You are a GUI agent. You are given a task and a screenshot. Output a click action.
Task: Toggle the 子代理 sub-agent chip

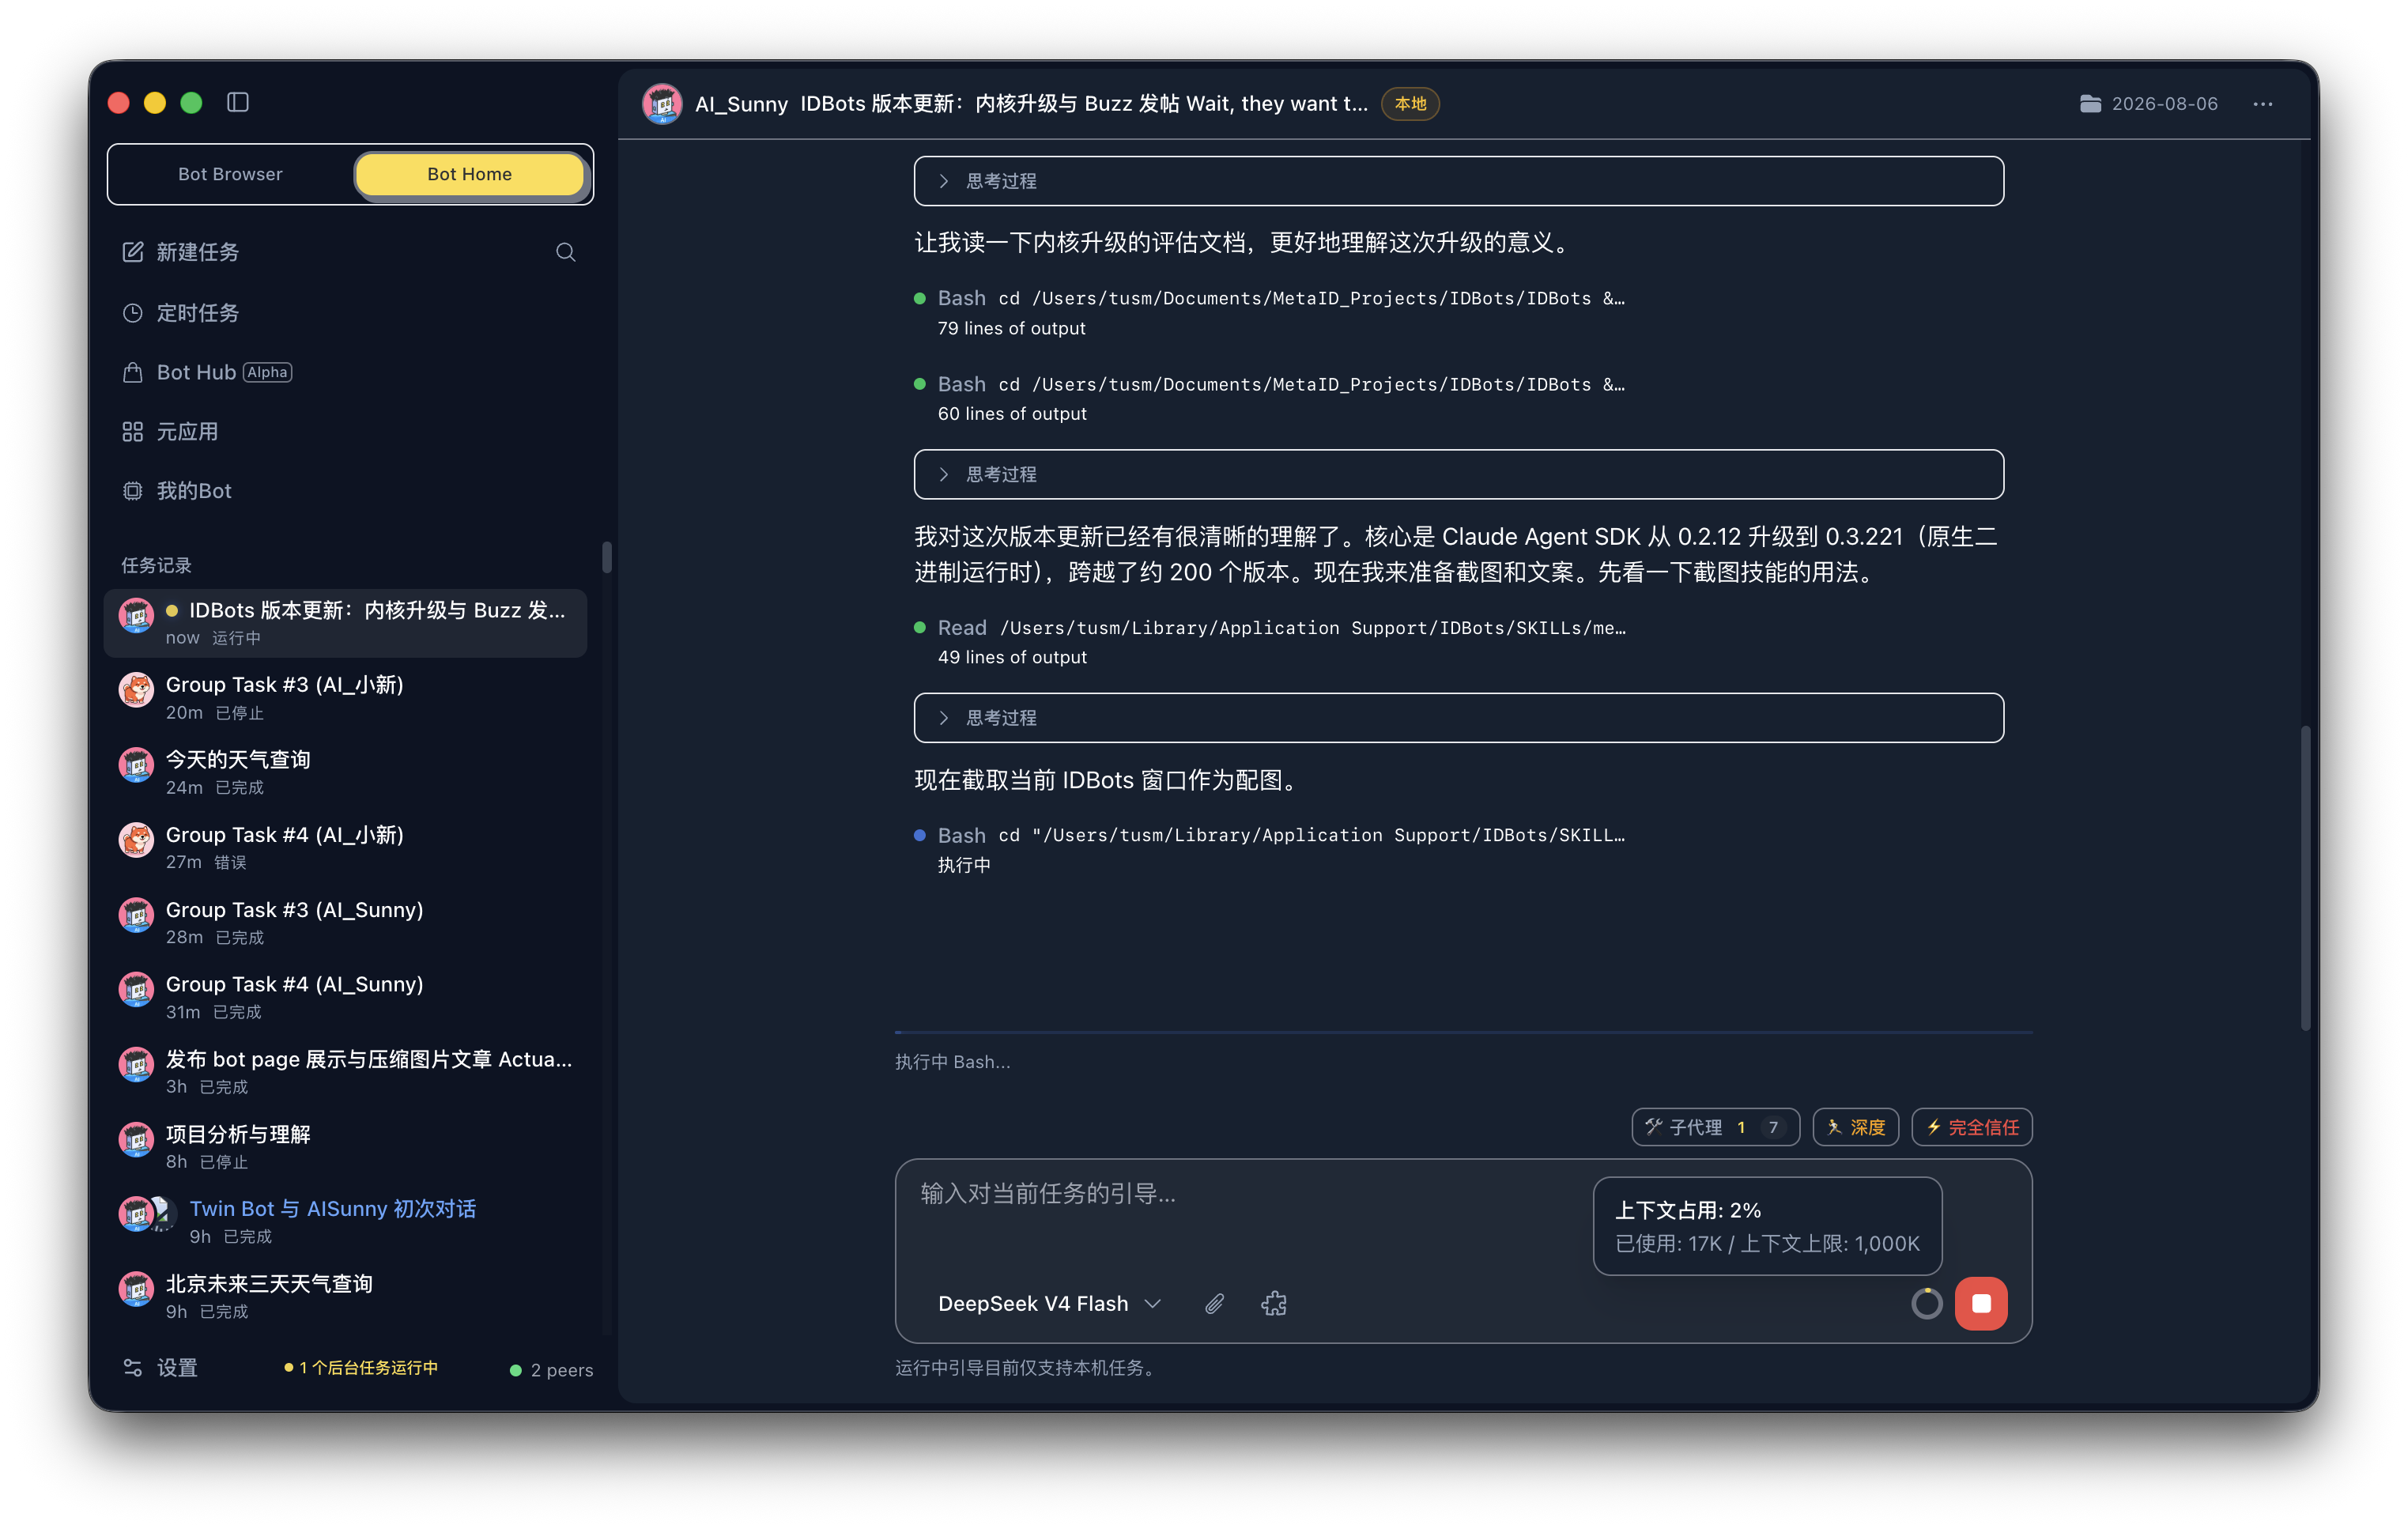pyautogui.click(x=1716, y=1127)
